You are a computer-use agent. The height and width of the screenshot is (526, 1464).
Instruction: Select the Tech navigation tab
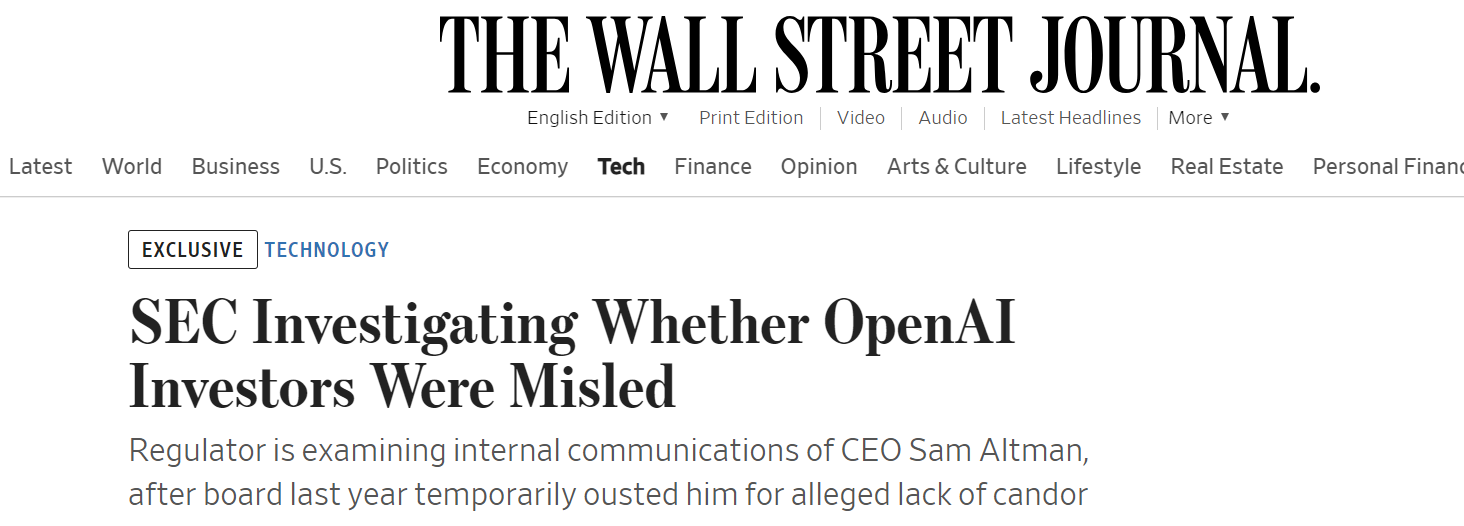(x=621, y=167)
